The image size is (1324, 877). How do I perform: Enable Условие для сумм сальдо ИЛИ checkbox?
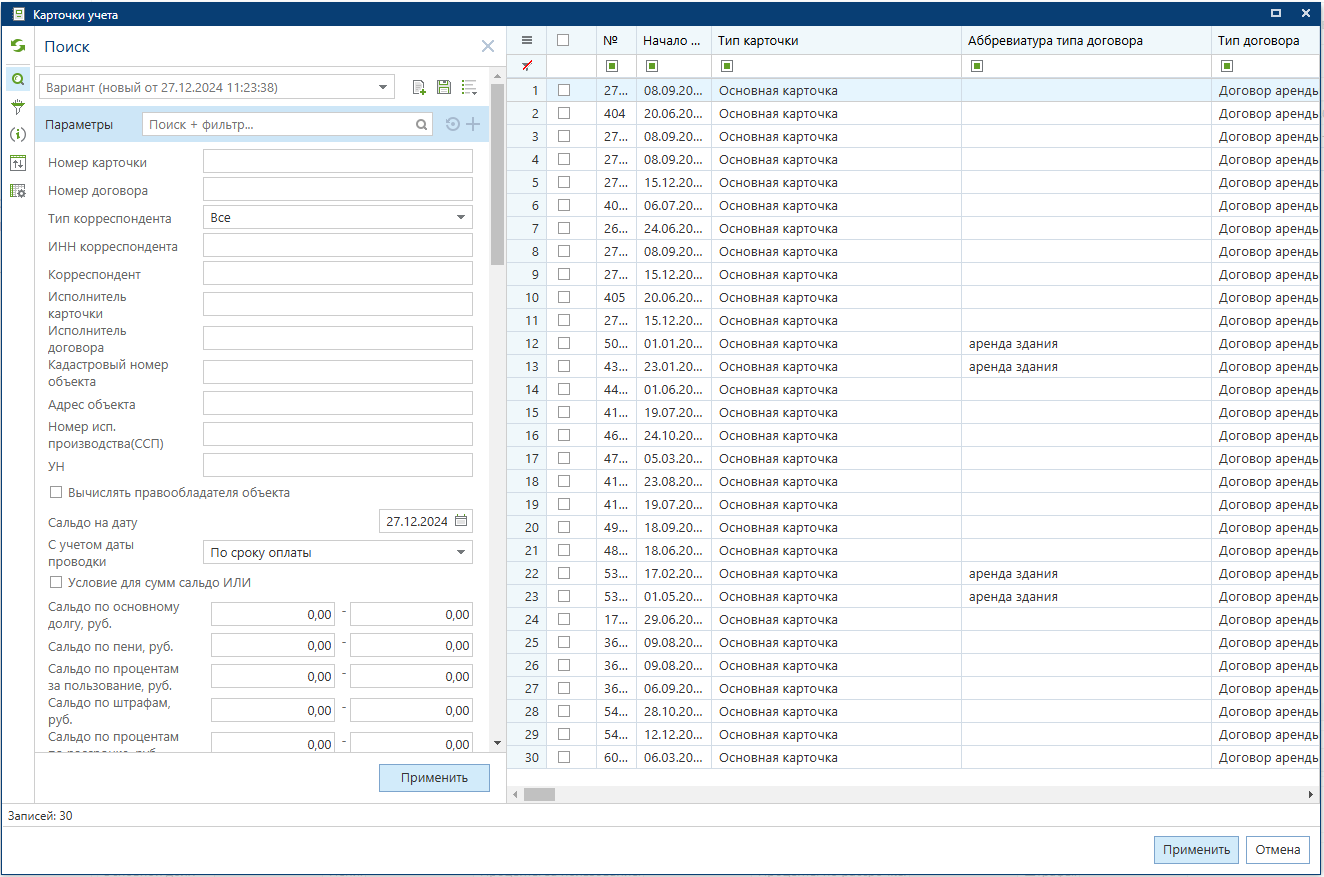click(x=56, y=582)
